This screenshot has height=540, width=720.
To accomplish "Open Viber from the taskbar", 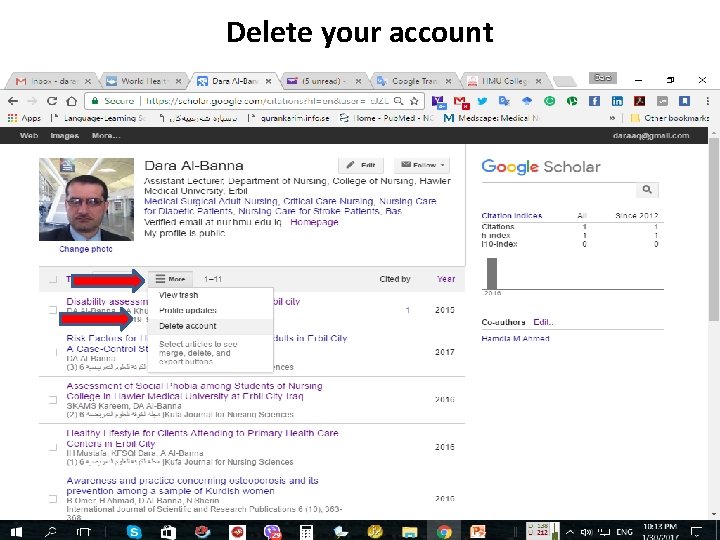I will tap(272, 532).
